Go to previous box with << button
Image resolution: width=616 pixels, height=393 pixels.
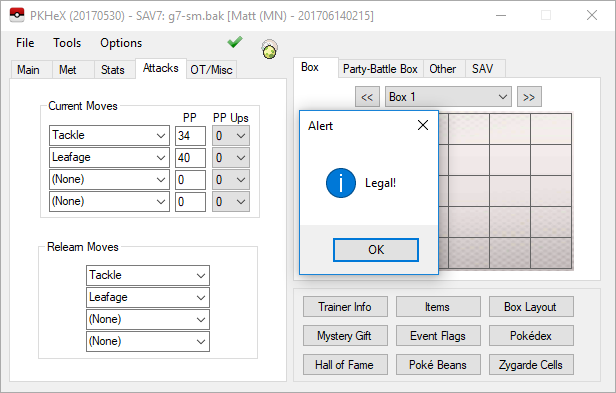click(x=367, y=97)
